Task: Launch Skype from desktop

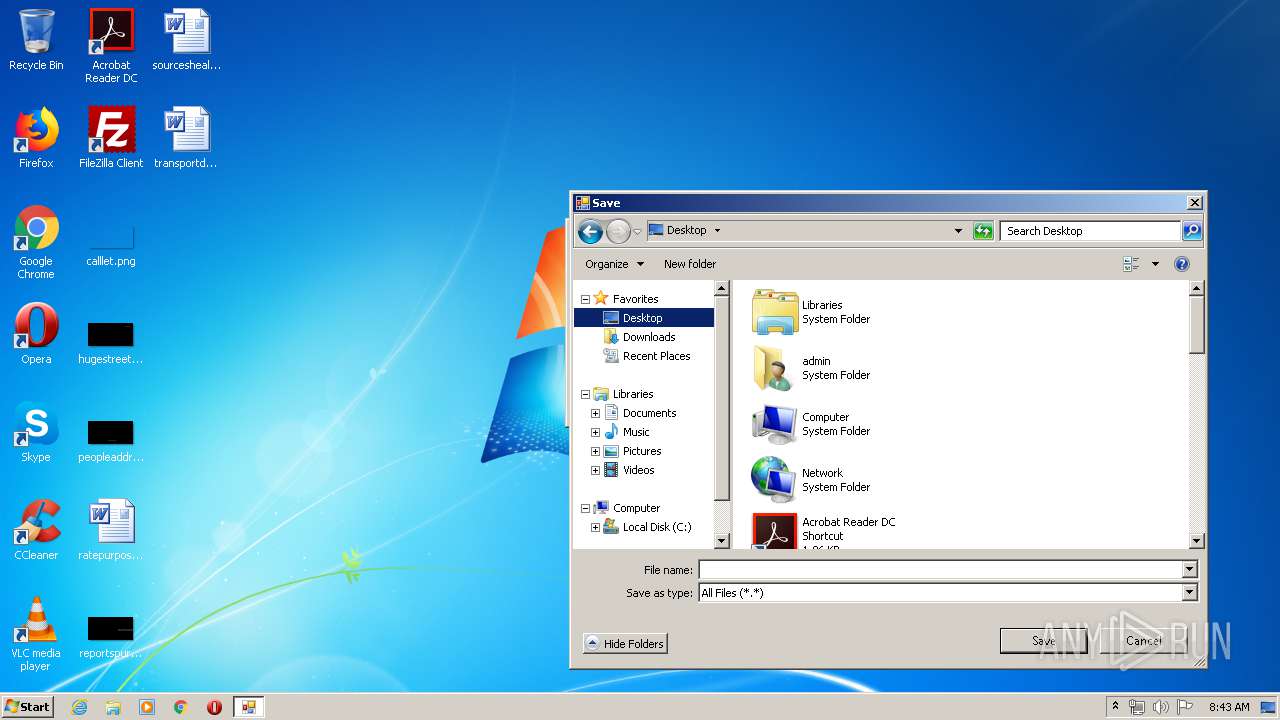Action: (36, 432)
